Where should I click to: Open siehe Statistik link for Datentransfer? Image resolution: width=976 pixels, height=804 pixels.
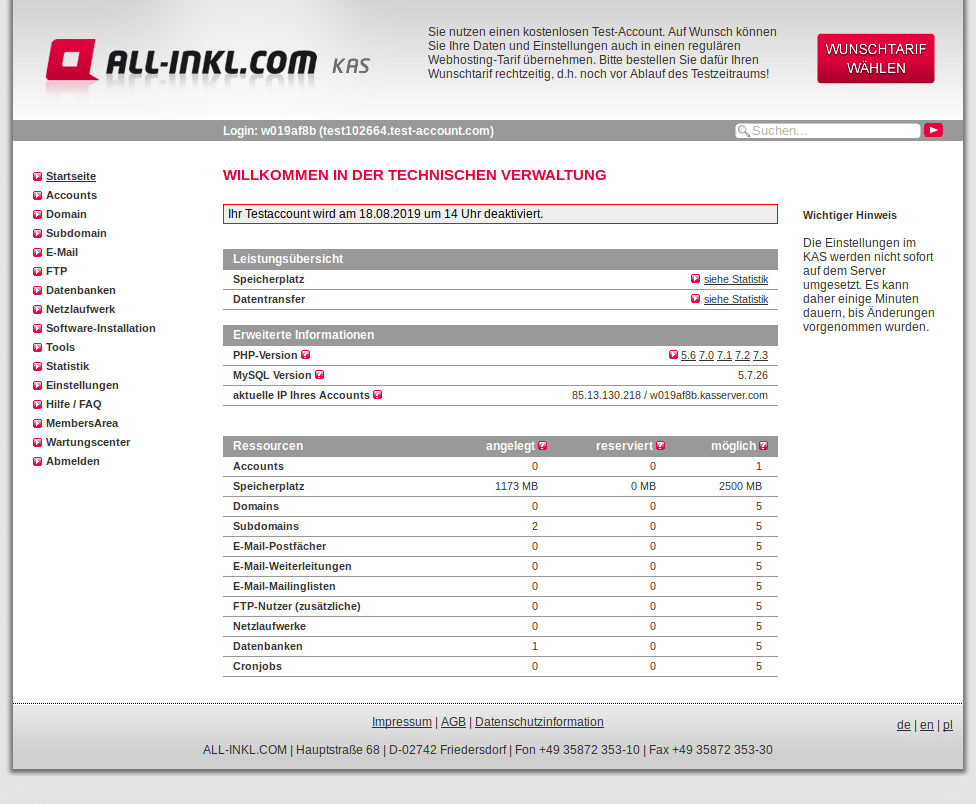(x=736, y=299)
